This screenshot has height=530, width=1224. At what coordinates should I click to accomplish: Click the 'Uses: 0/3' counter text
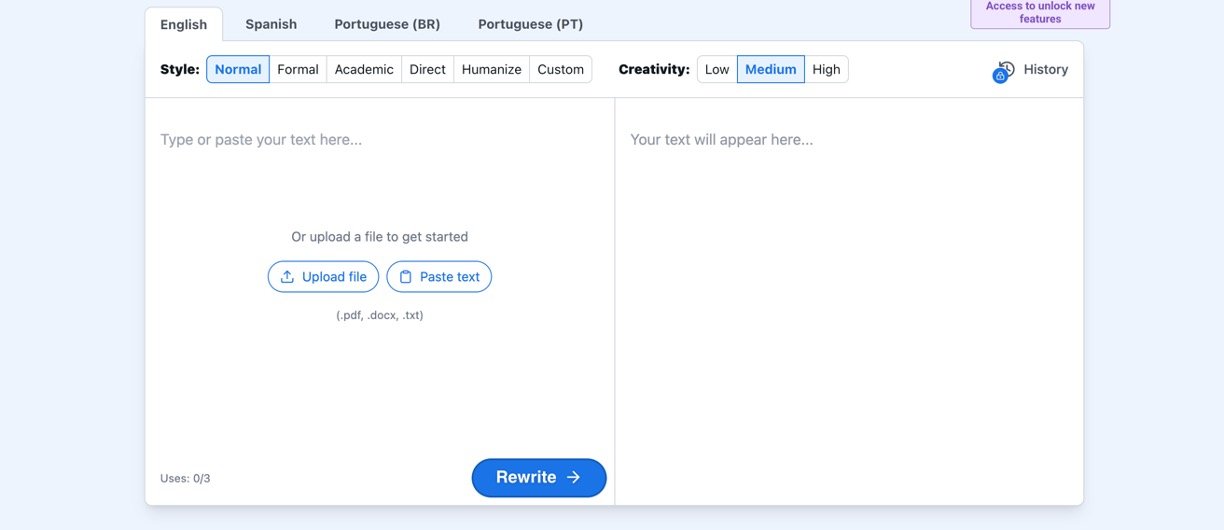[185, 479]
